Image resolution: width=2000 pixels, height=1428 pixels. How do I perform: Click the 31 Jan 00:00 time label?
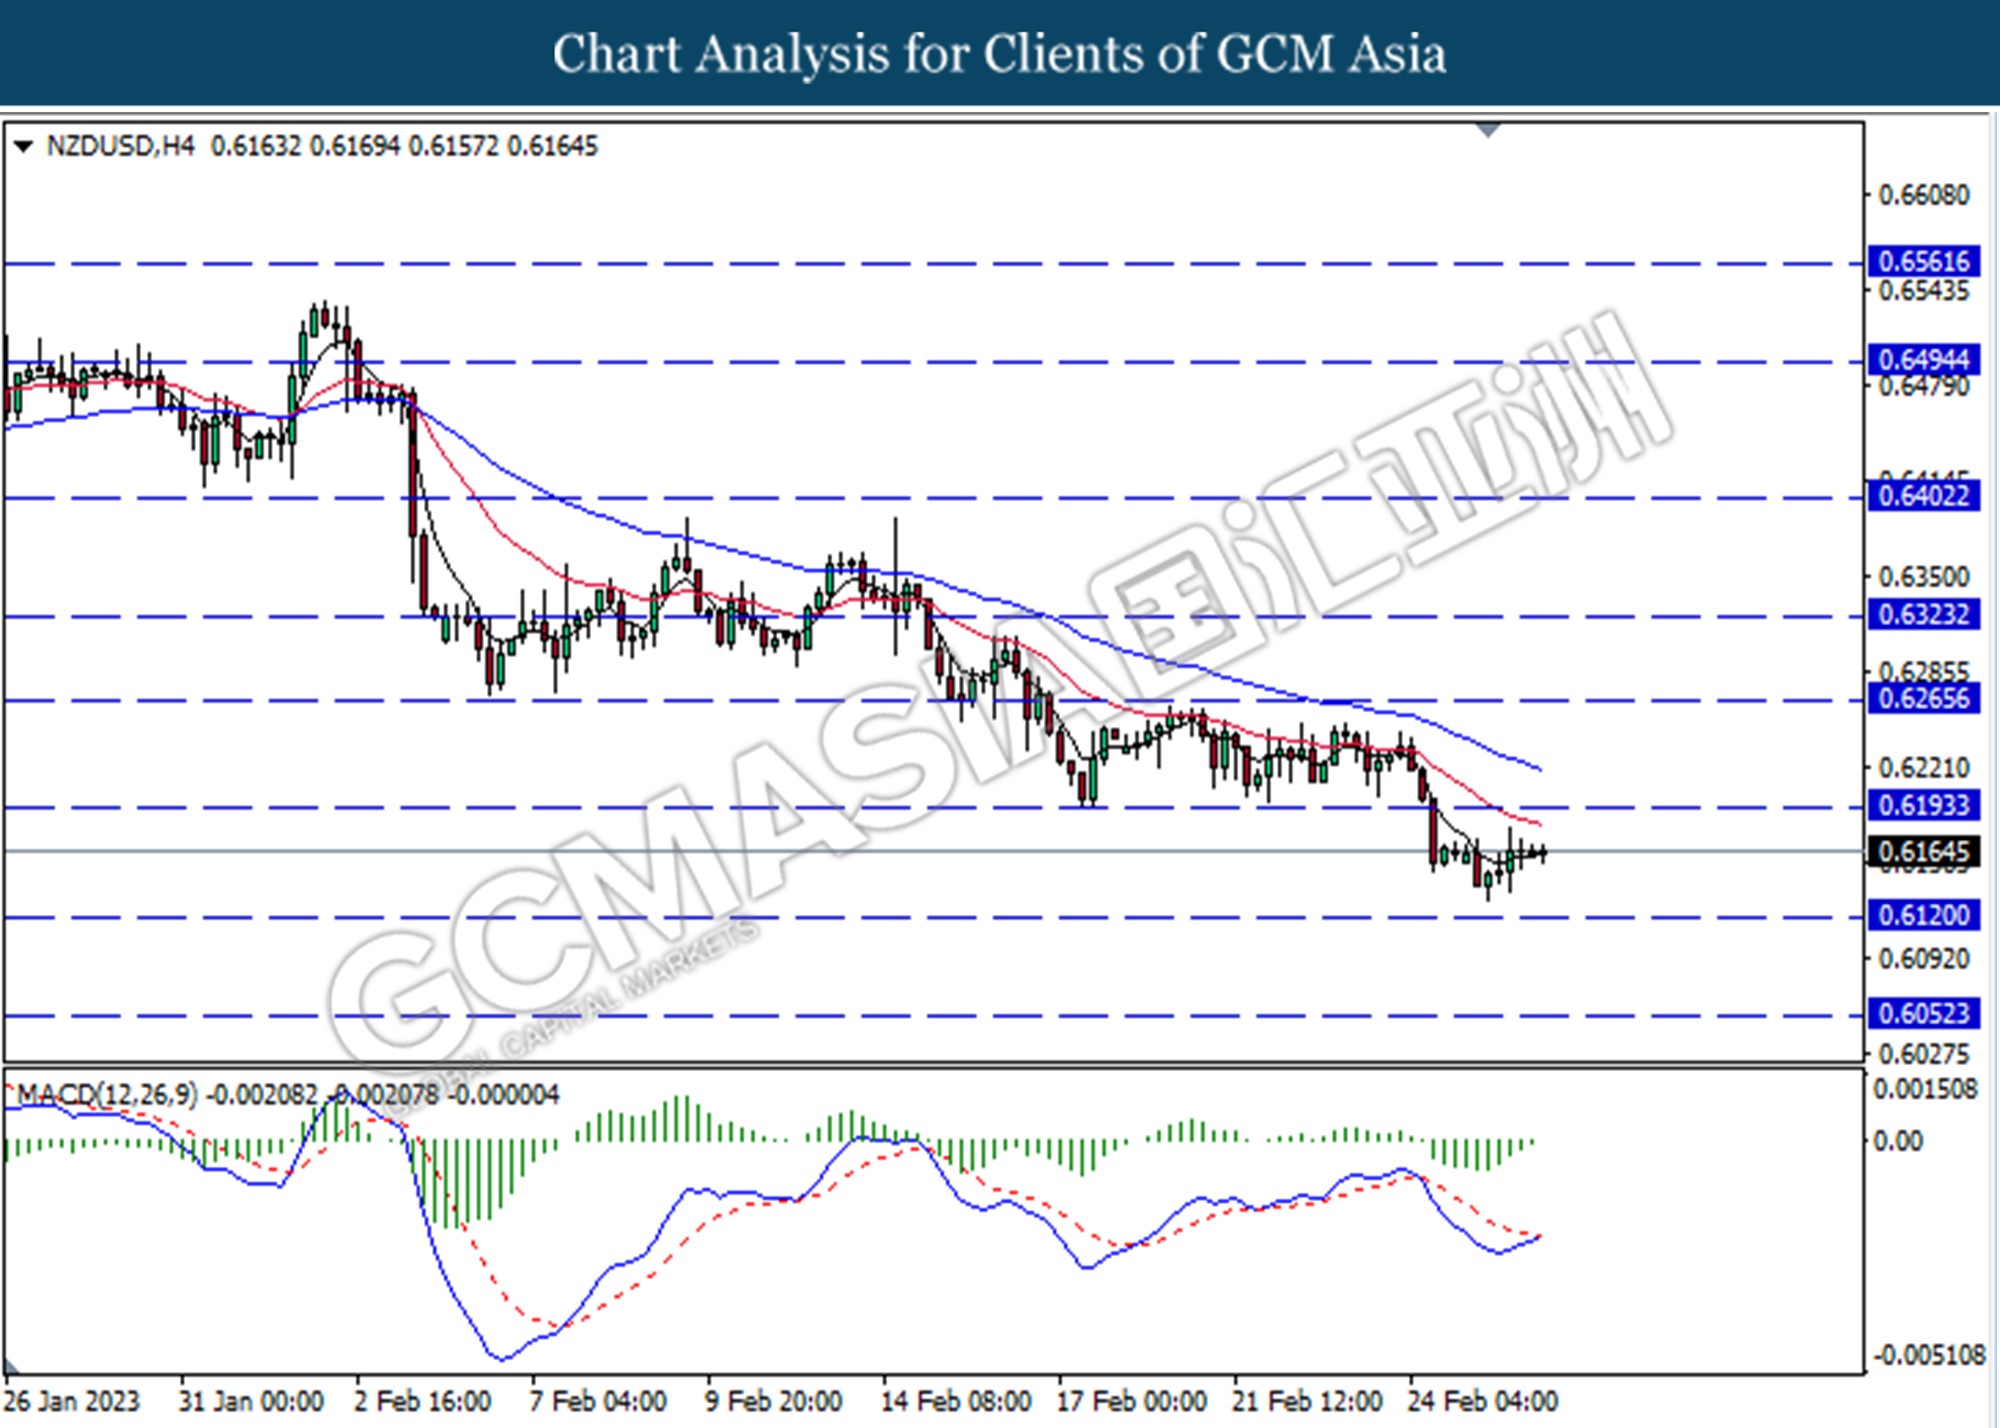coord(251,1401)
